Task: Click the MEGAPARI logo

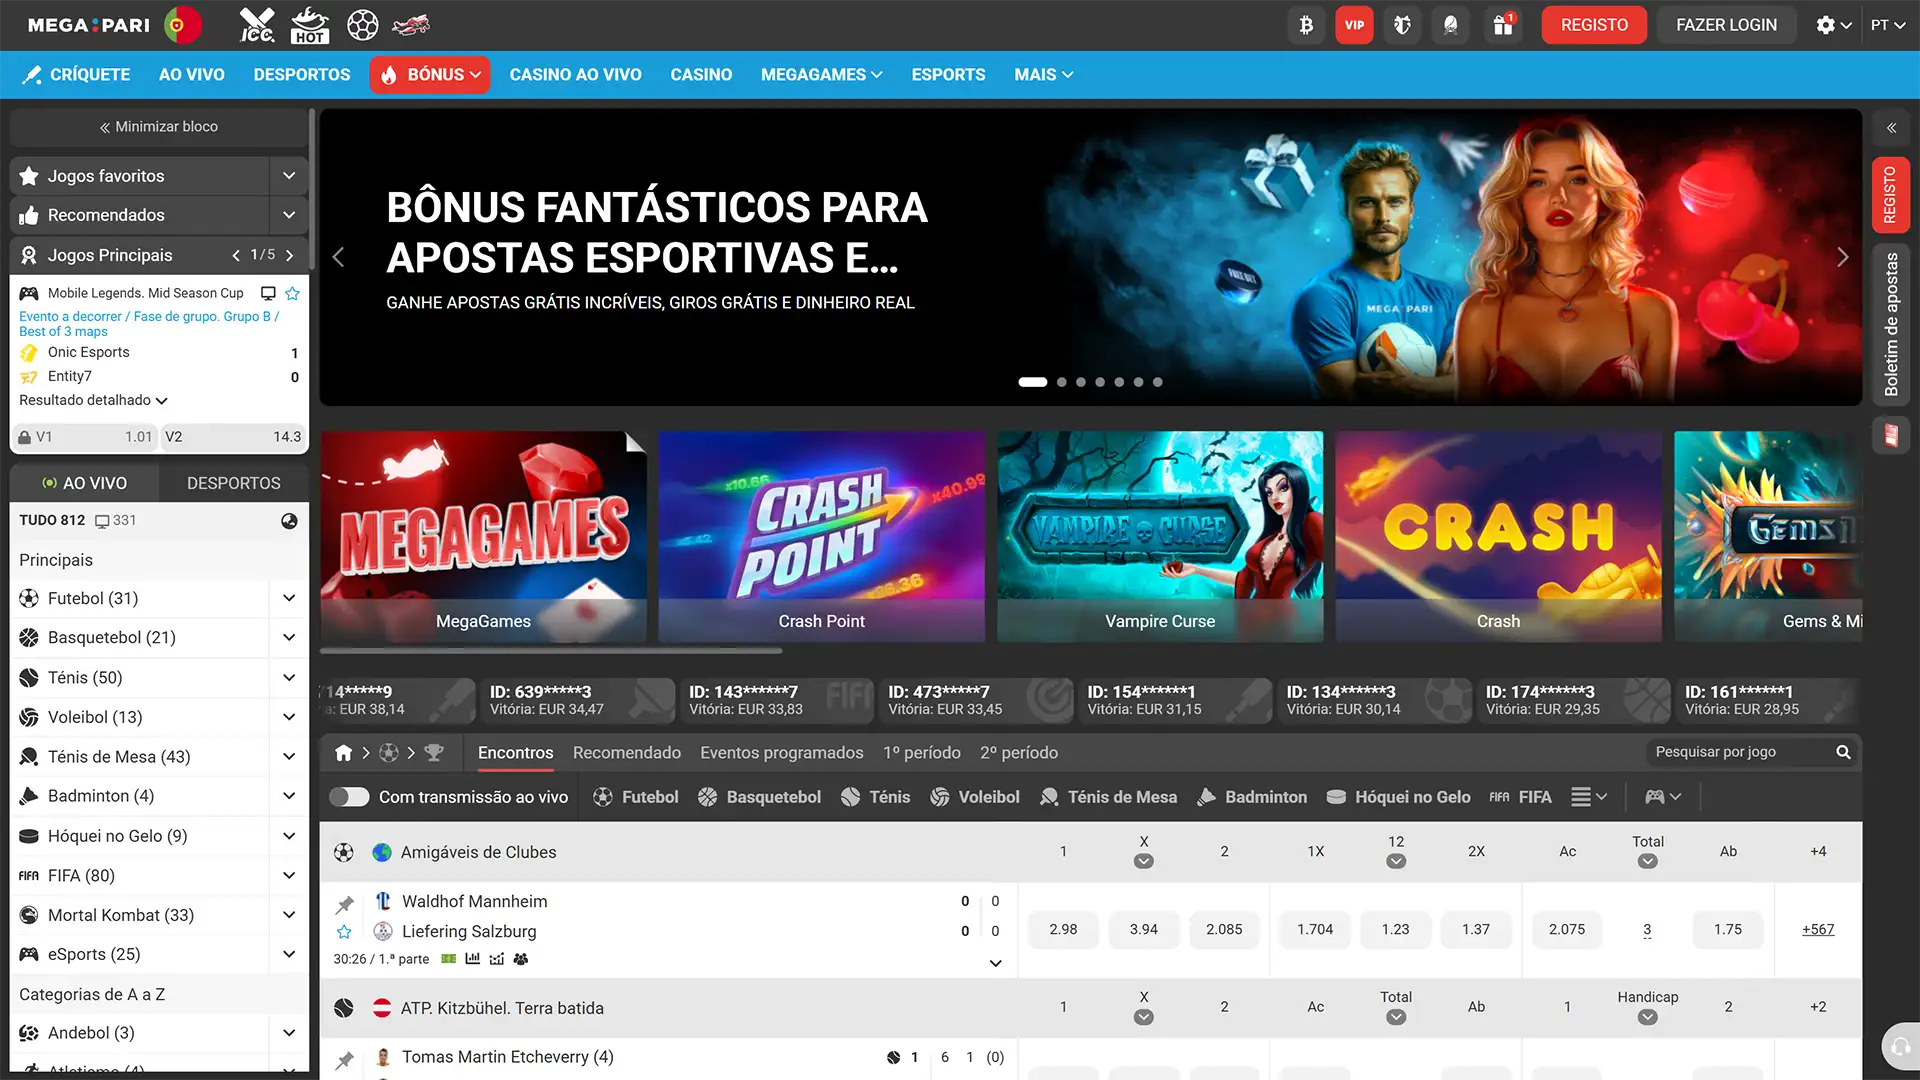Action: click(89, 25)
